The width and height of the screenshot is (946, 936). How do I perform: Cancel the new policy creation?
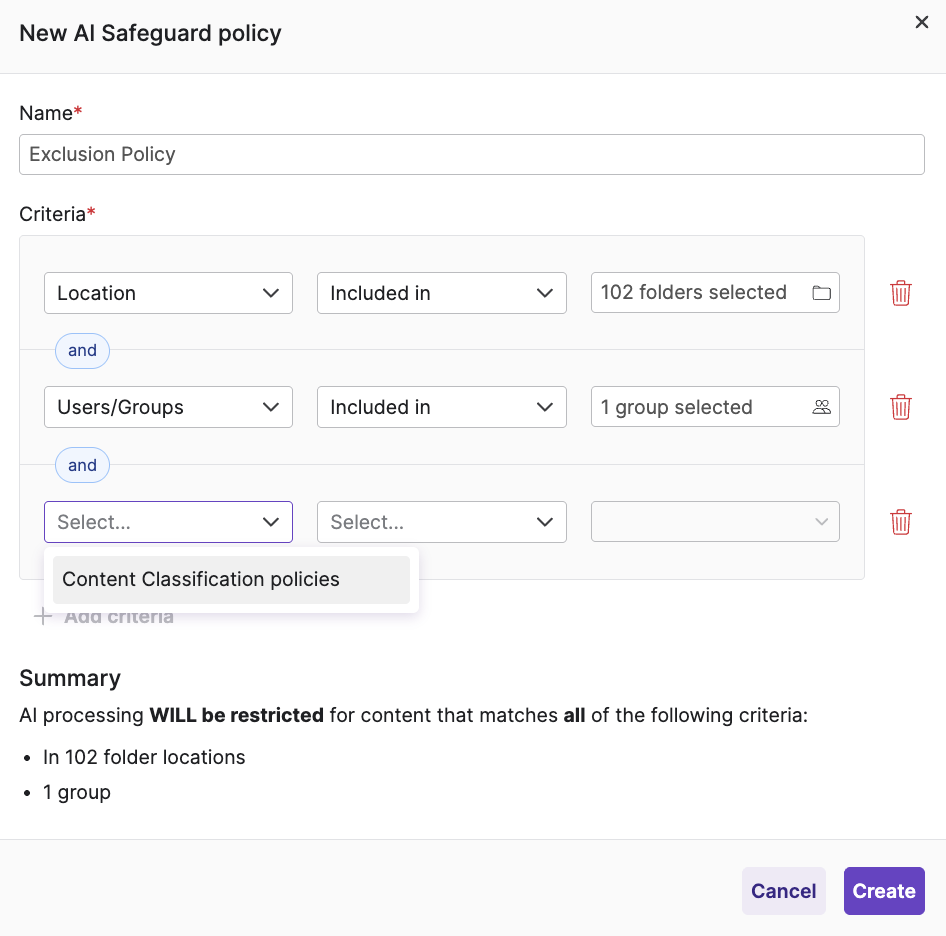(x=783, y=891)
